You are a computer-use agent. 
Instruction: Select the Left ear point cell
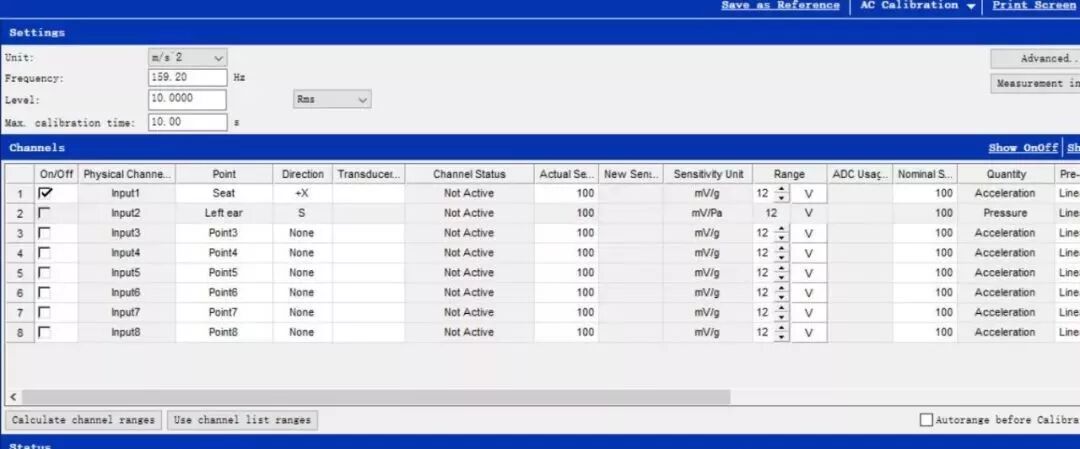click(224, 213)
